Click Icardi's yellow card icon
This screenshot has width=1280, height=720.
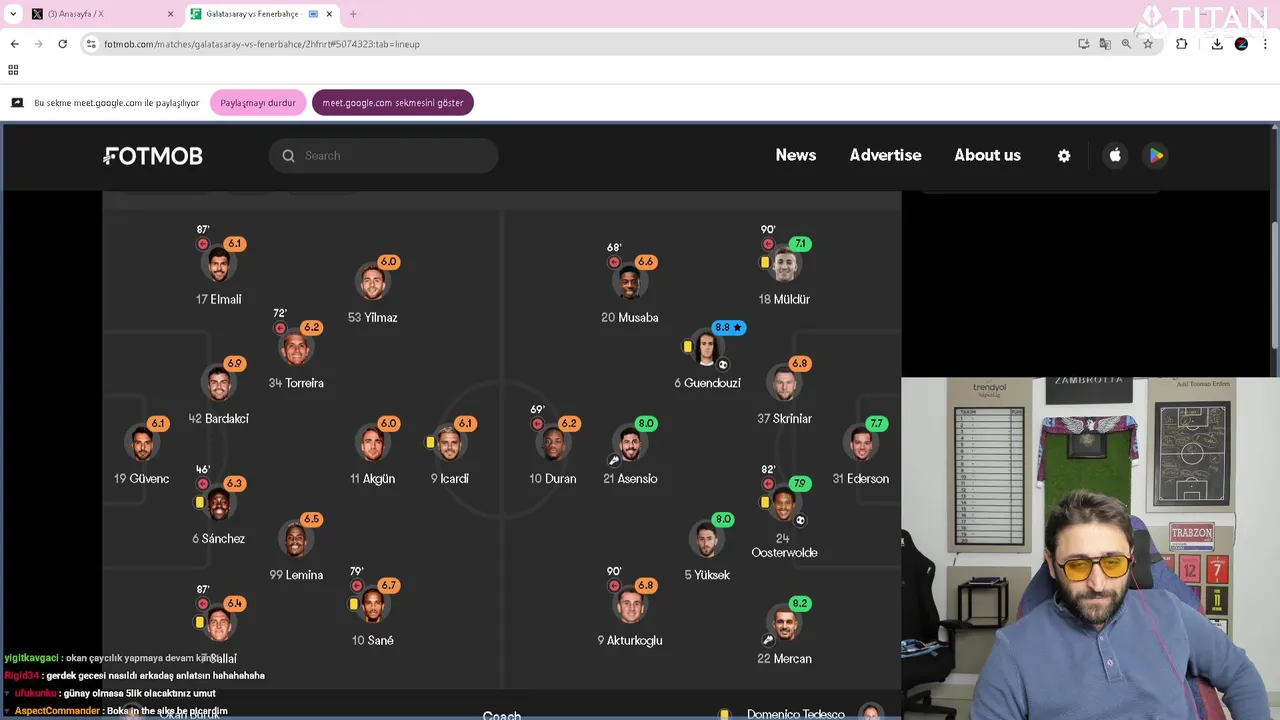pyautogui.click(x=430, y=442)
